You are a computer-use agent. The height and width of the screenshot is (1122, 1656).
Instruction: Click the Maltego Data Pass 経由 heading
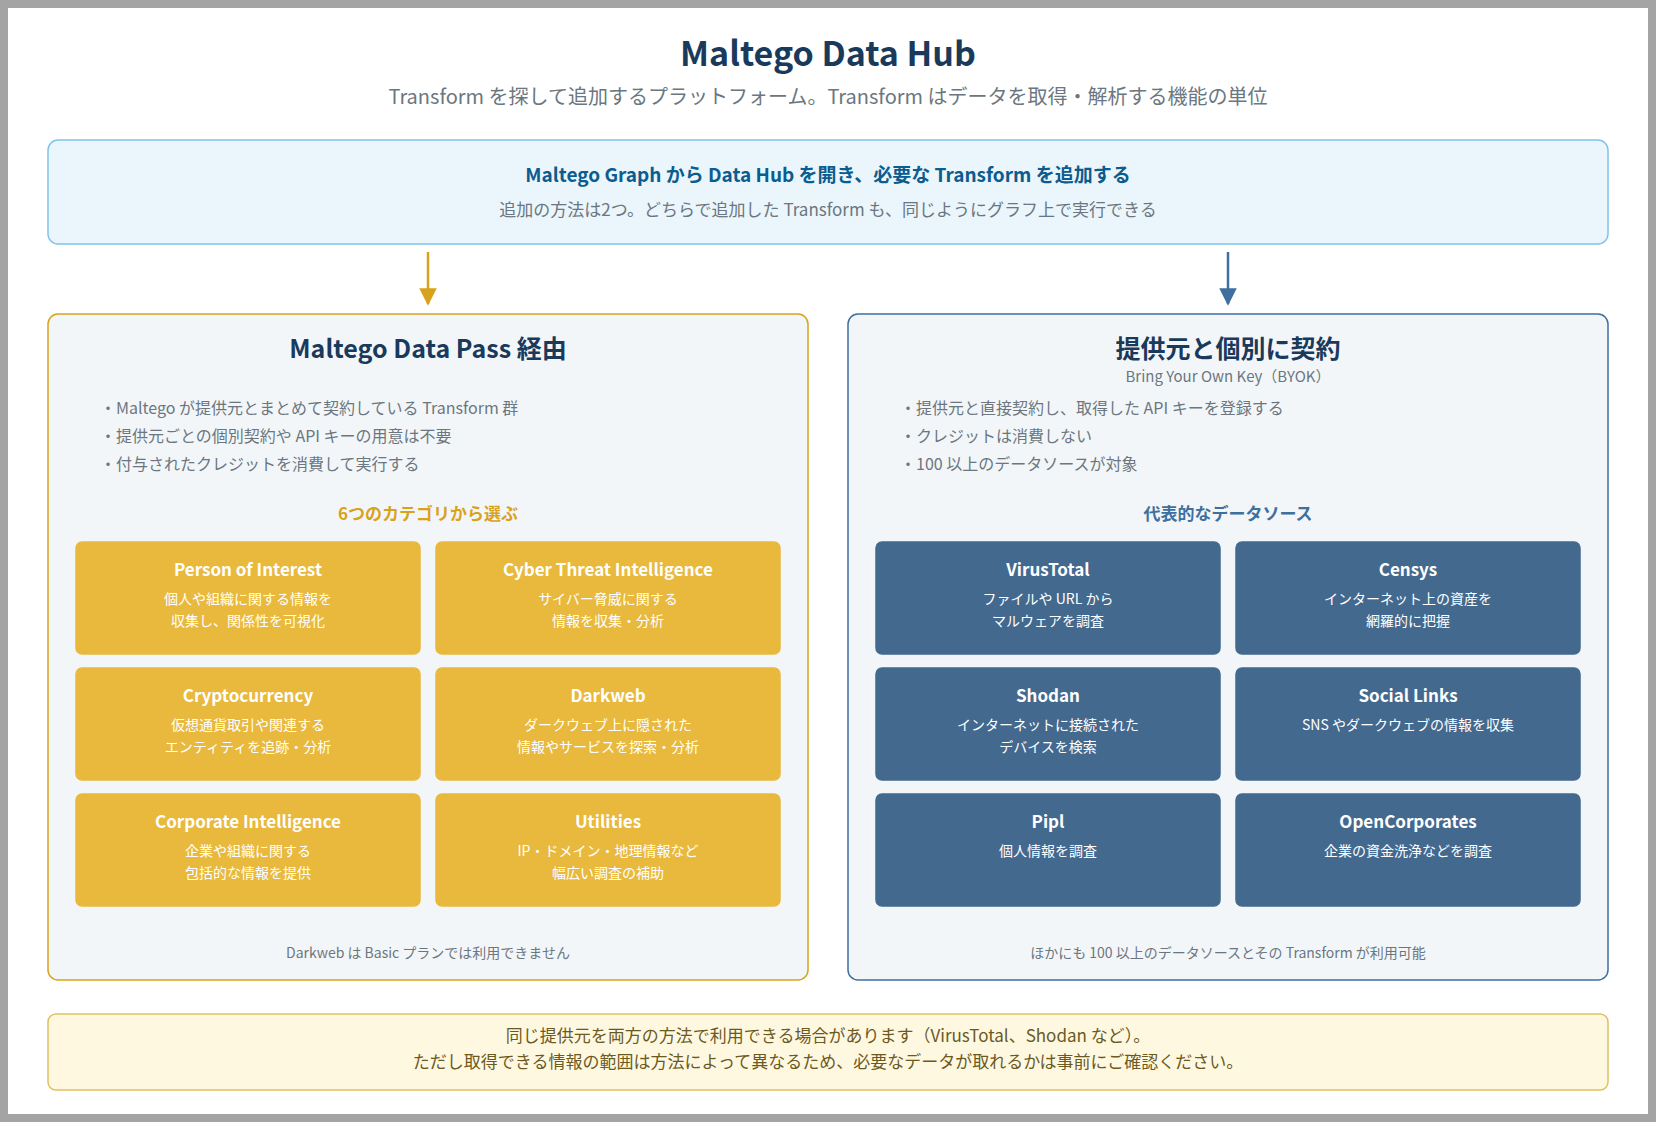(428, 349)
